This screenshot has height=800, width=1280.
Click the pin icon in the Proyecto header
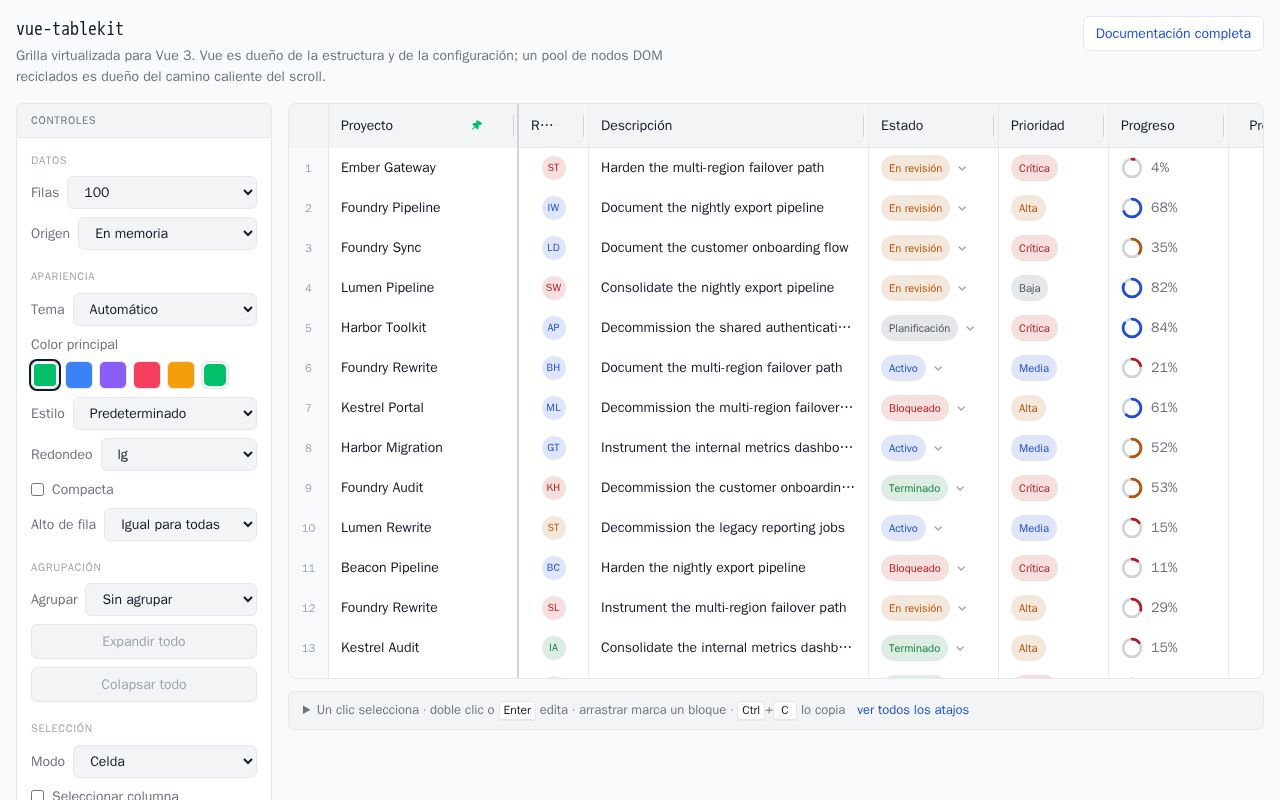(477, 125)
